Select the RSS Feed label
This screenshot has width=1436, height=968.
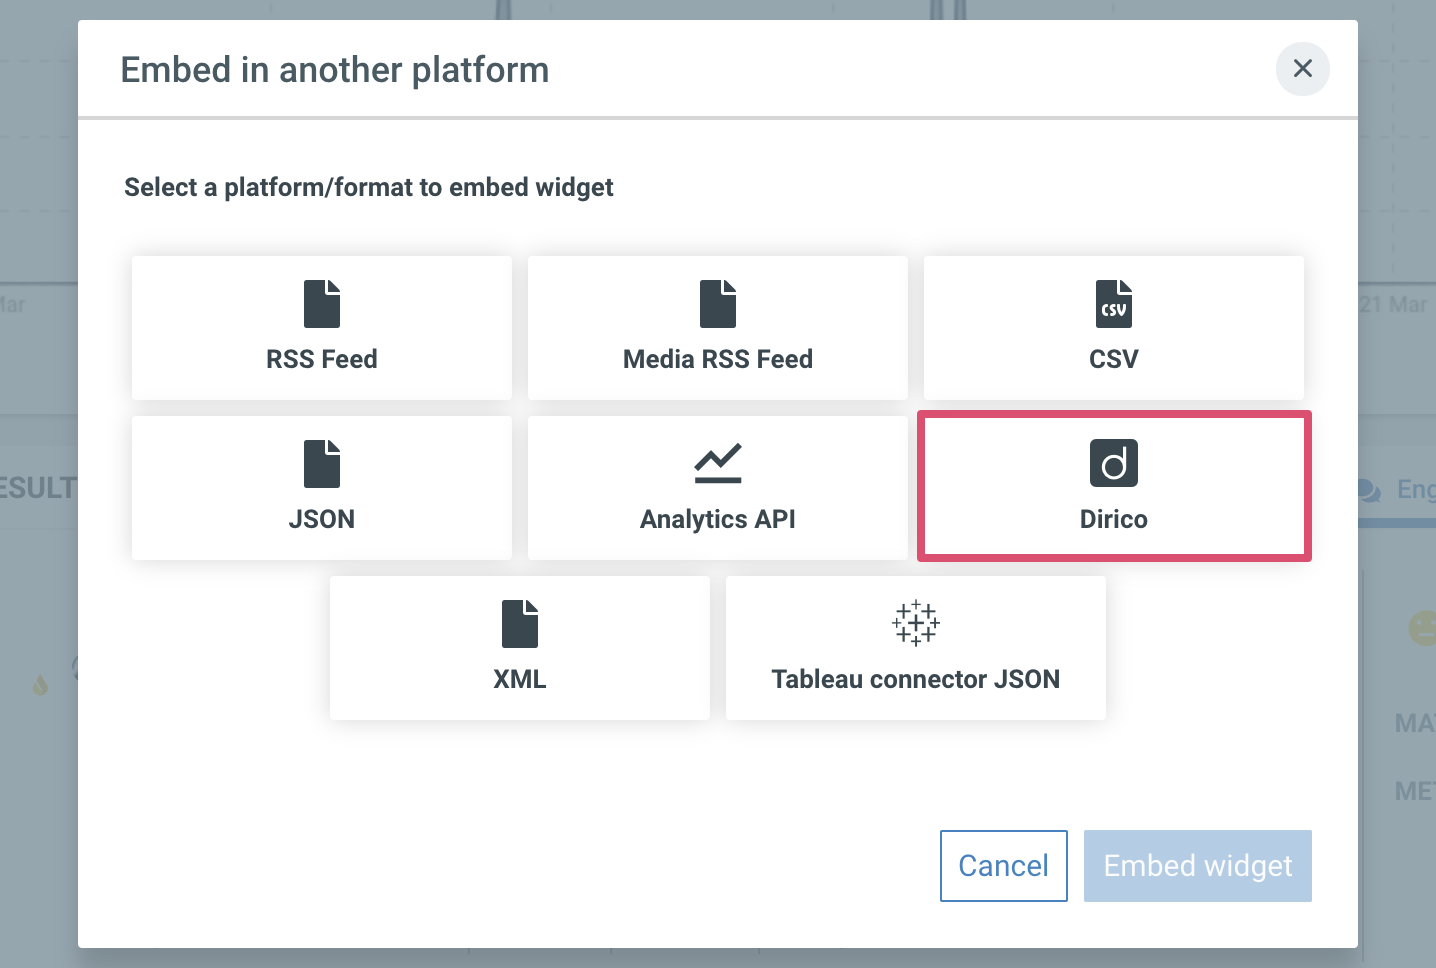(x=322, y=359)
